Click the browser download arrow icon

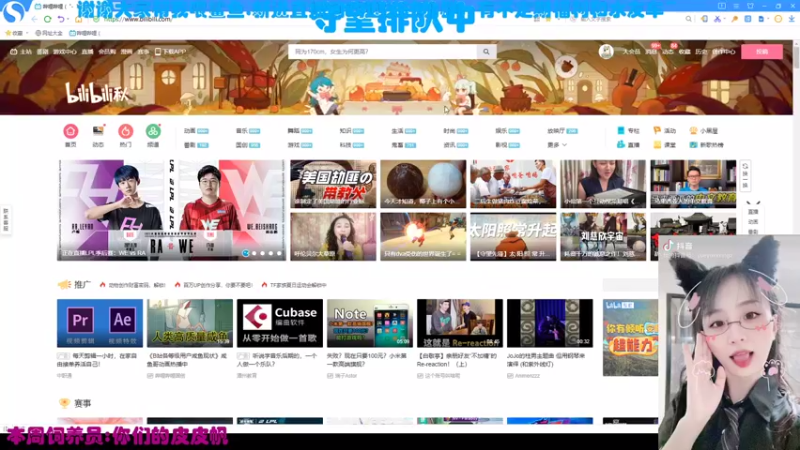(x=791, y=19)
